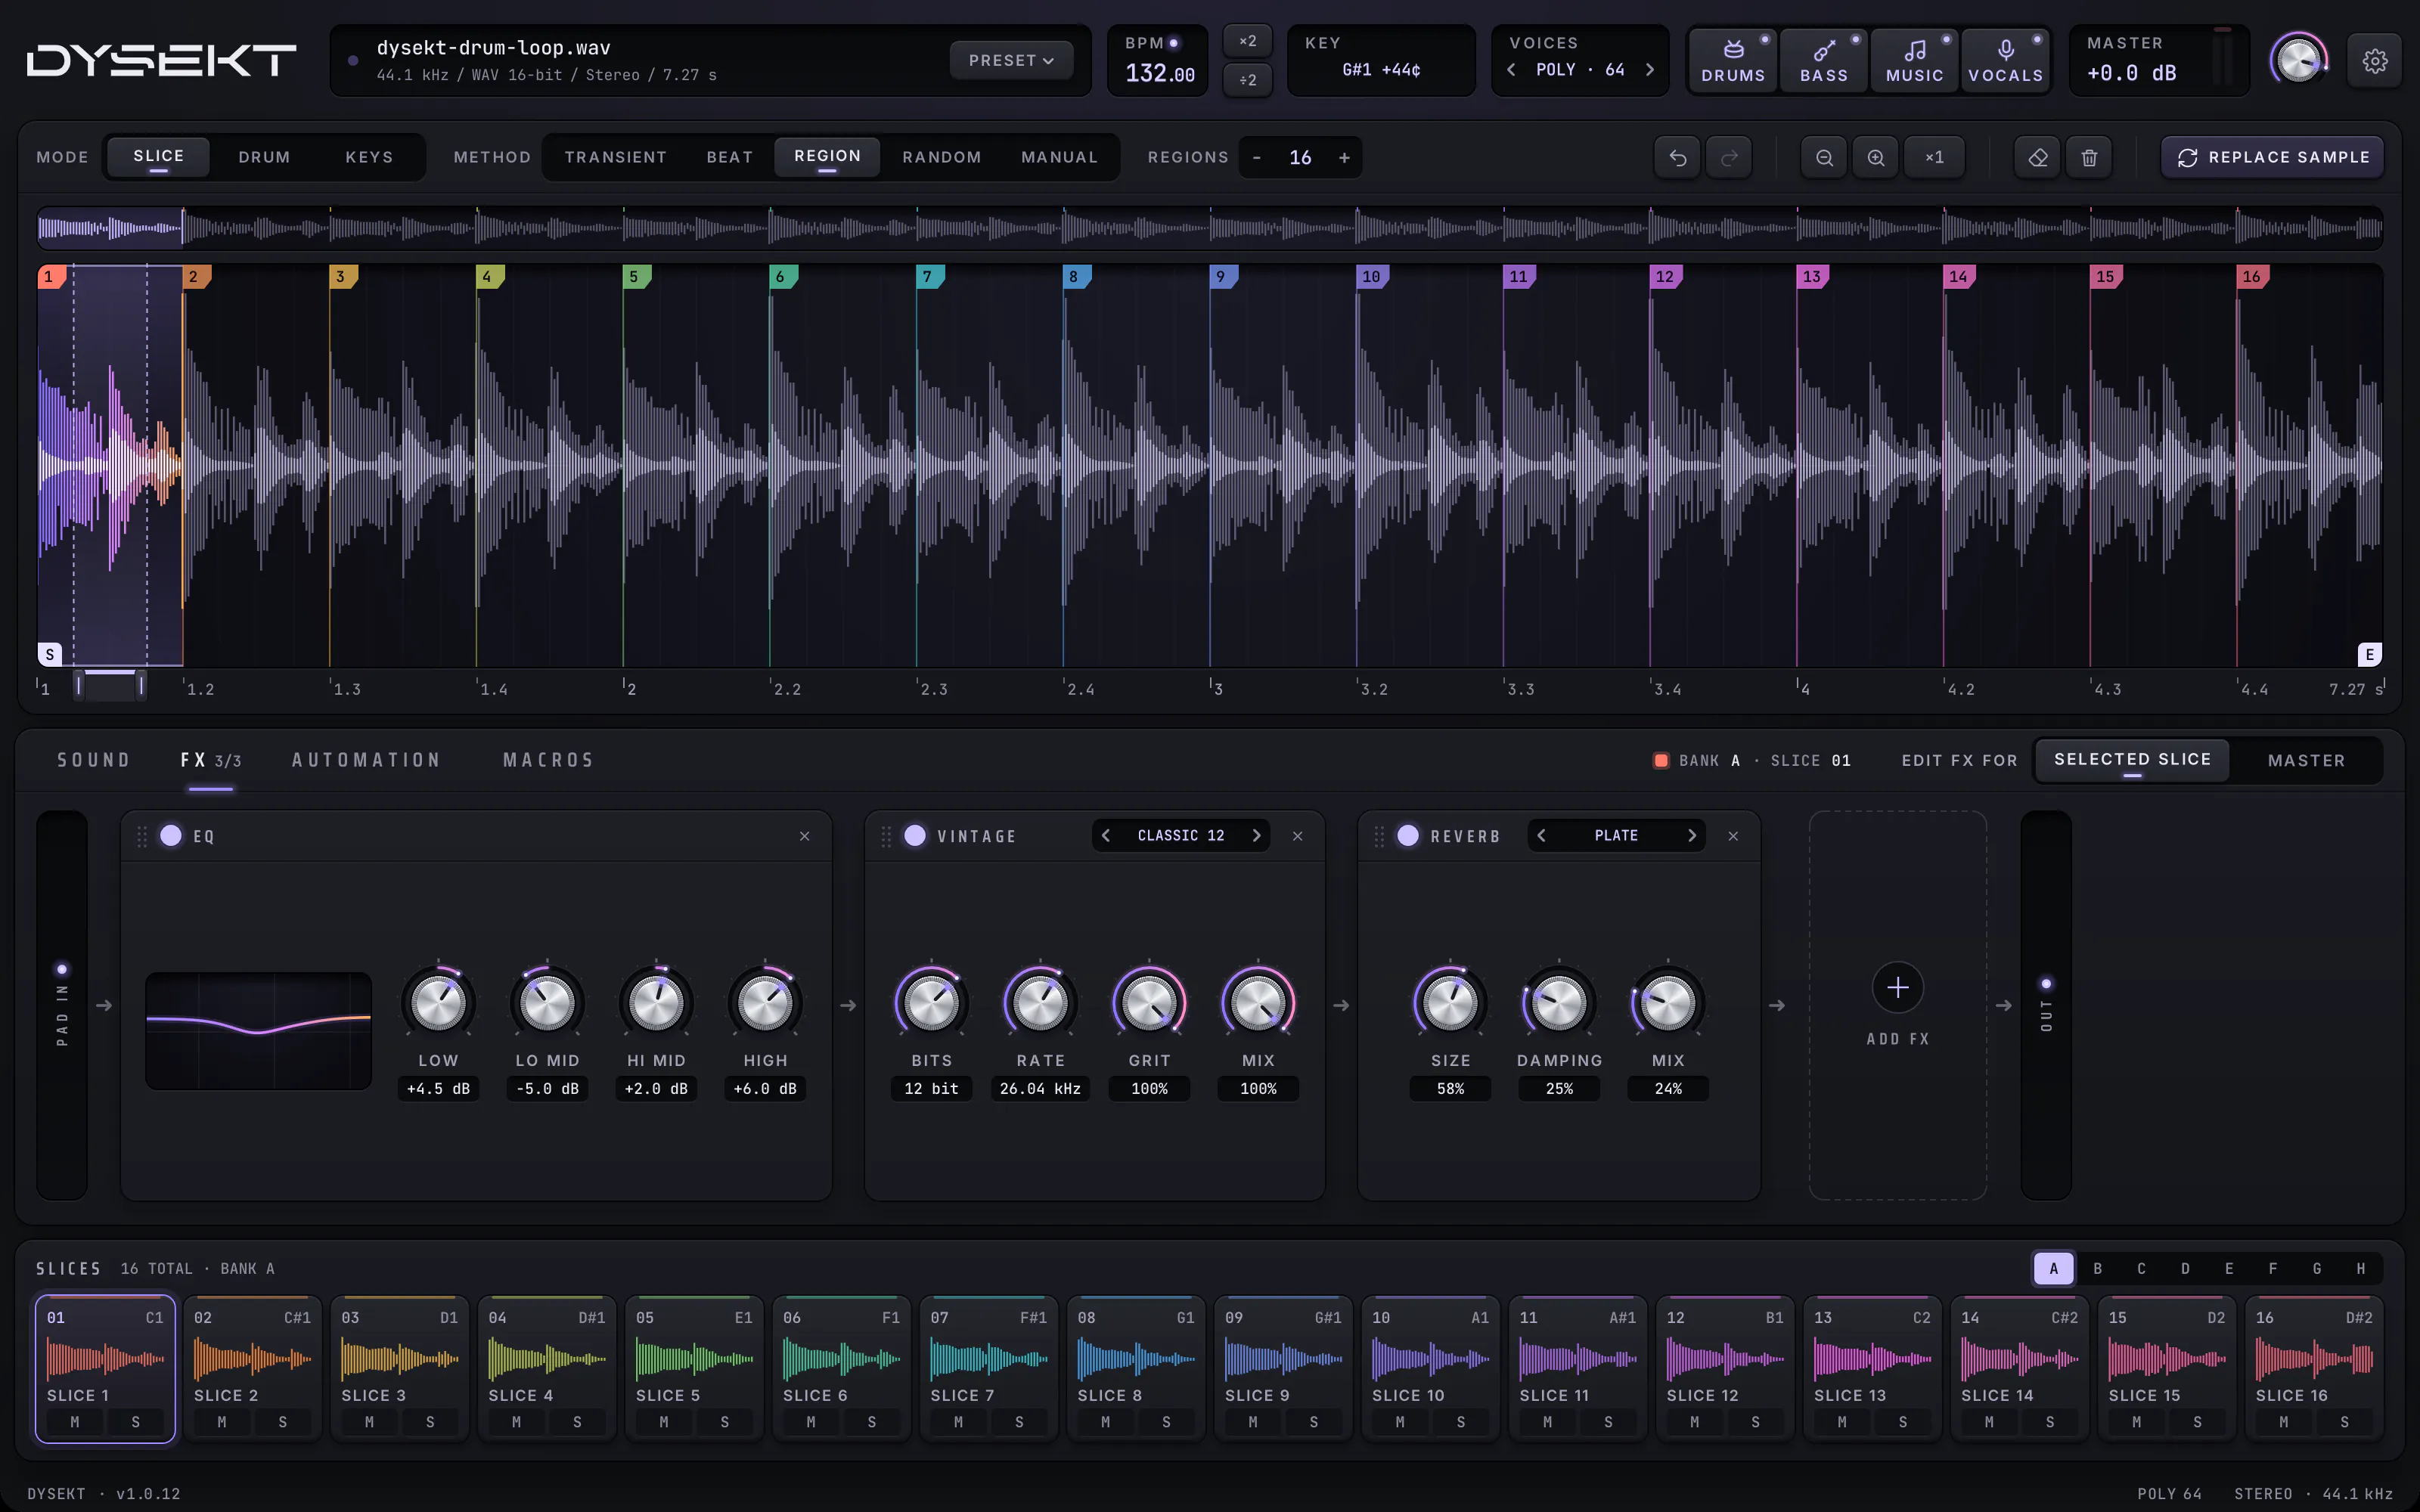
Task: Solo SLICE 2 pad
Action: [283, 1421]
